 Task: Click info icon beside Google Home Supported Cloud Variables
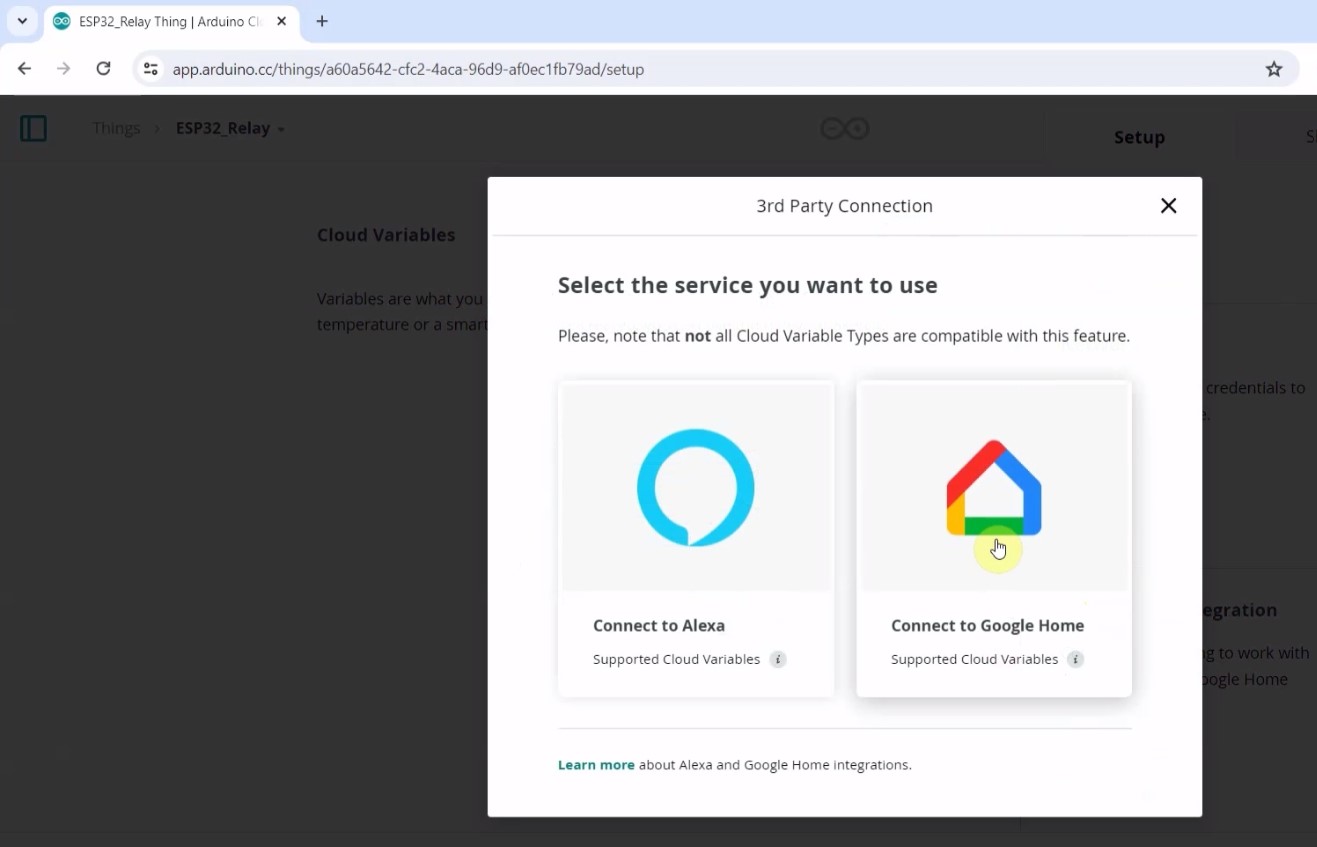[x=1075, y=660]
